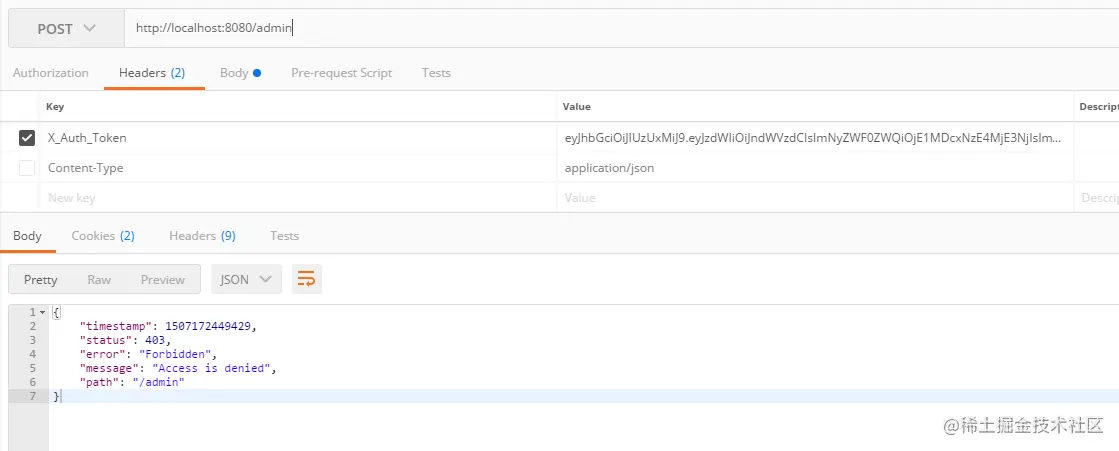Select the Pretty view button
1119x451 pixels.
(x=41, y=280)
